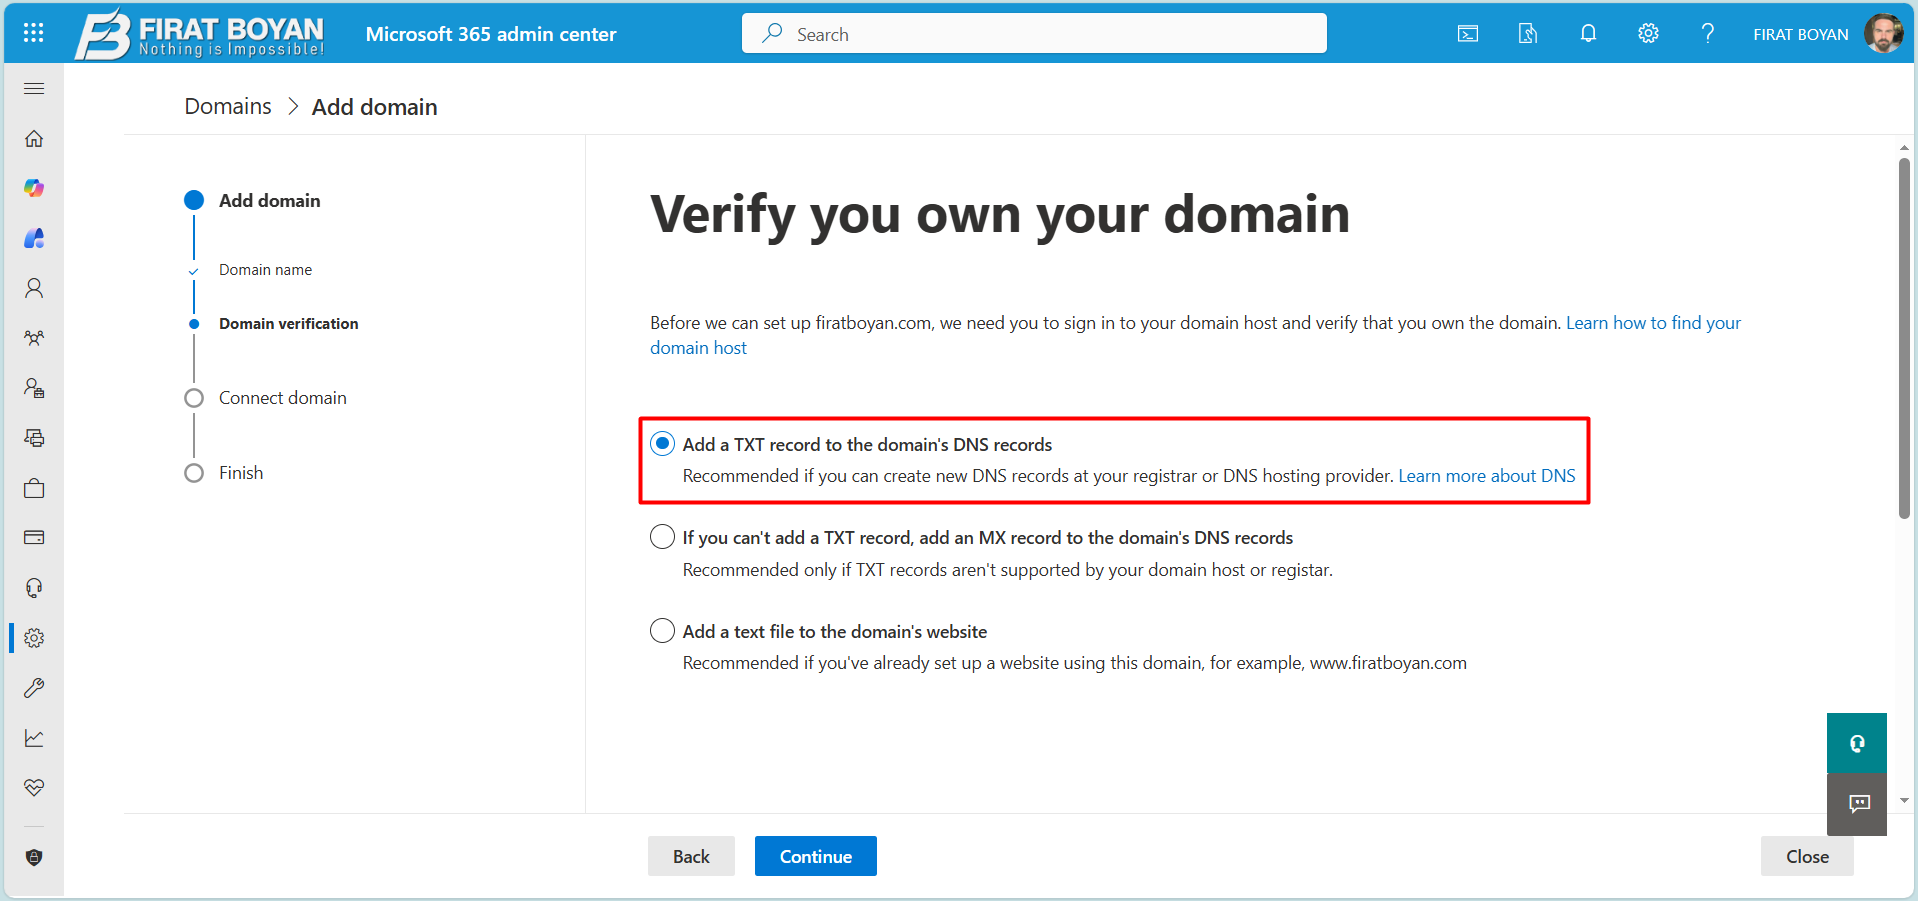Screen dimensions: 1918x901
Task: Click inside the Search field
Action: (x=1034, y=33)
